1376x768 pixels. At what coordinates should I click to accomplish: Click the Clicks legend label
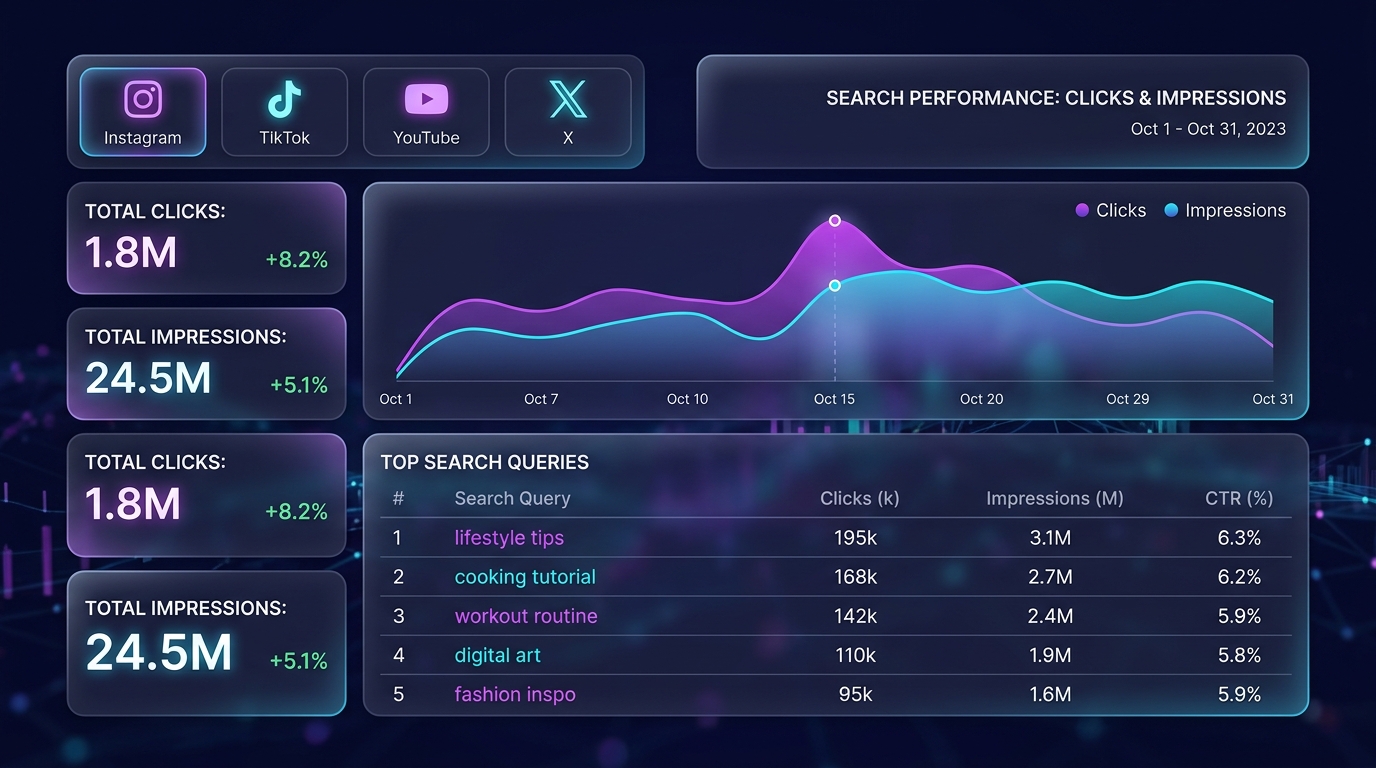pos(1121,211)
